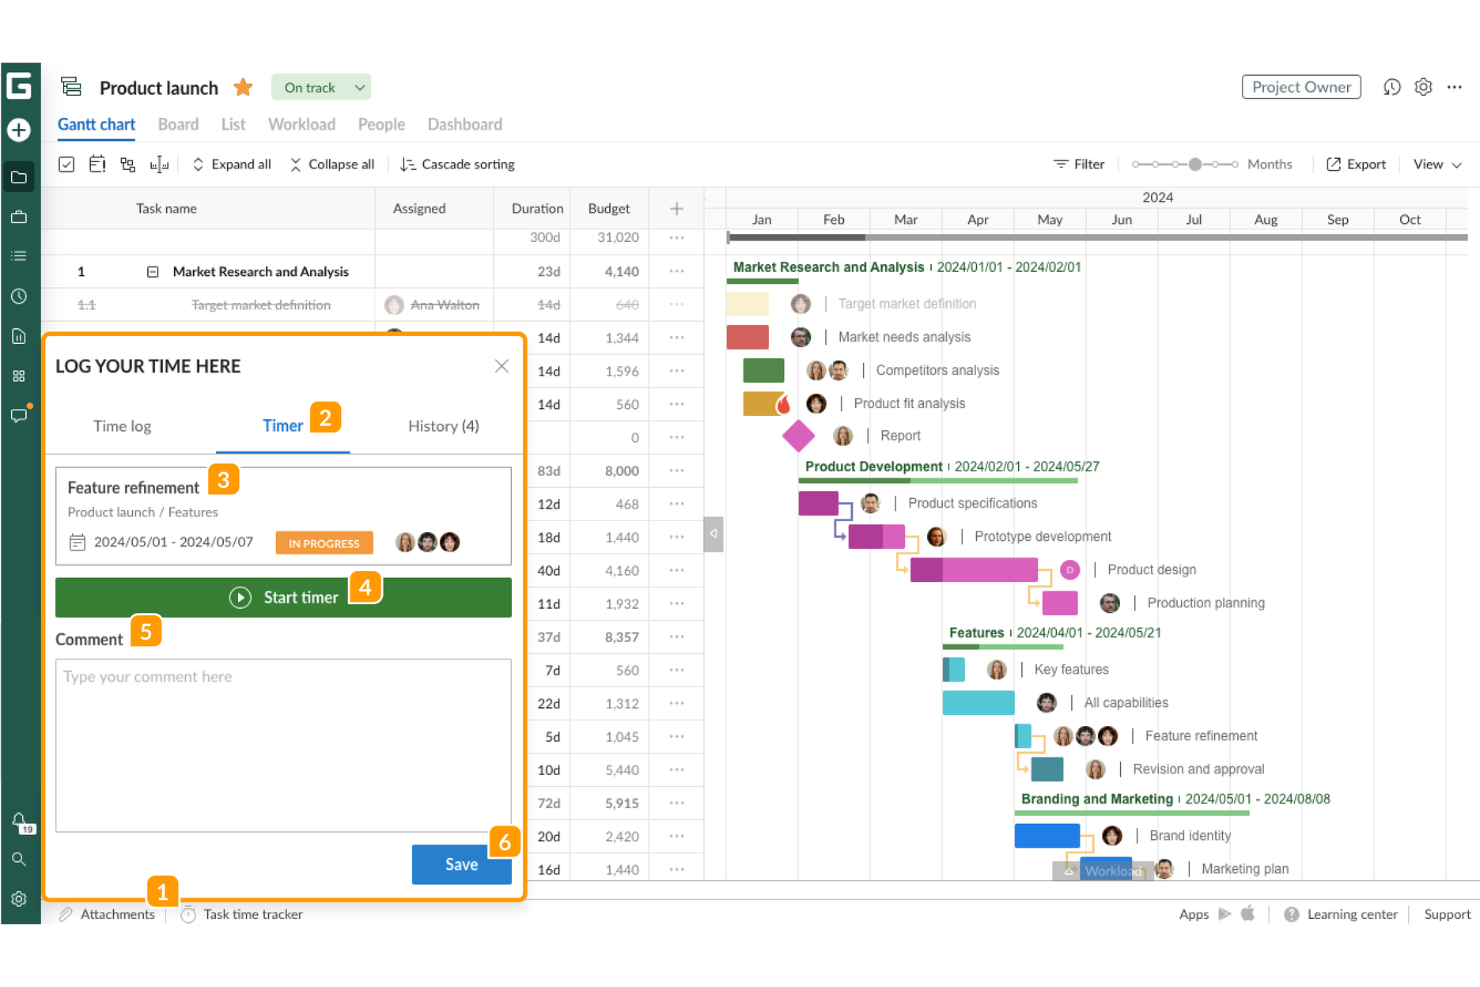The image size is (1480, 987).
Task: Save the logged time entry
Action: (461, 864)
